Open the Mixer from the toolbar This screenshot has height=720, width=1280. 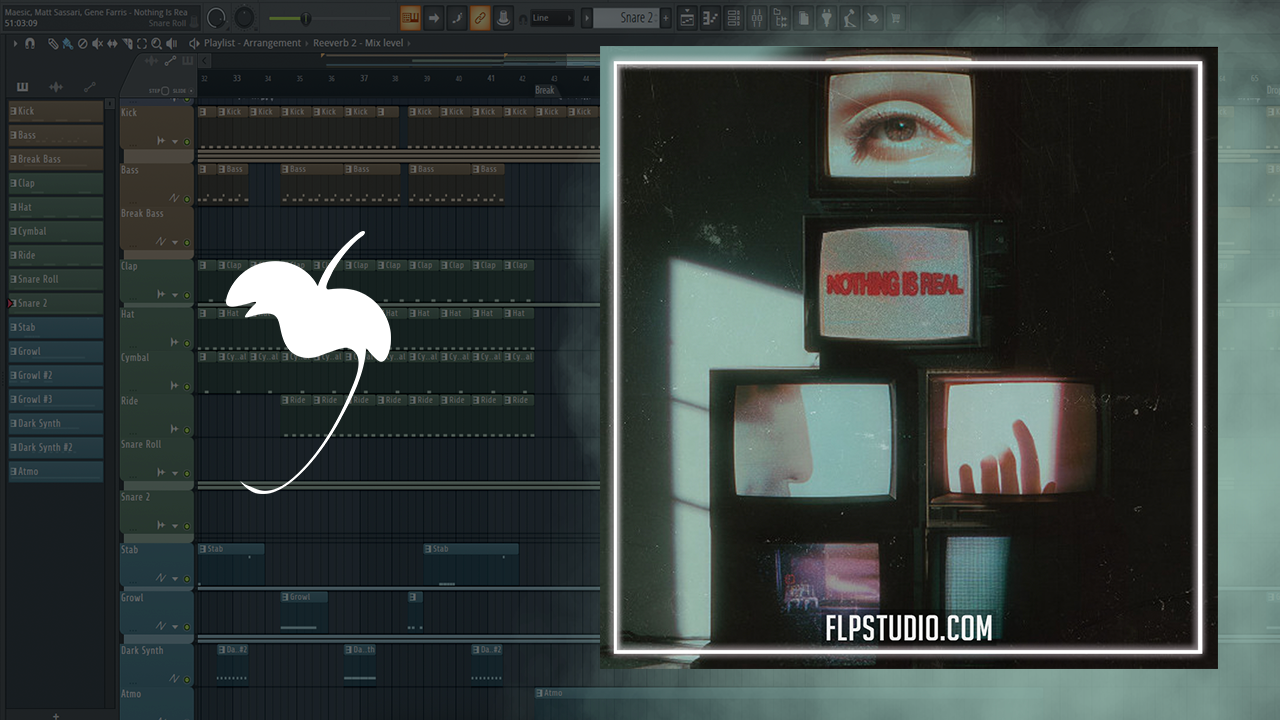[756, 18]
